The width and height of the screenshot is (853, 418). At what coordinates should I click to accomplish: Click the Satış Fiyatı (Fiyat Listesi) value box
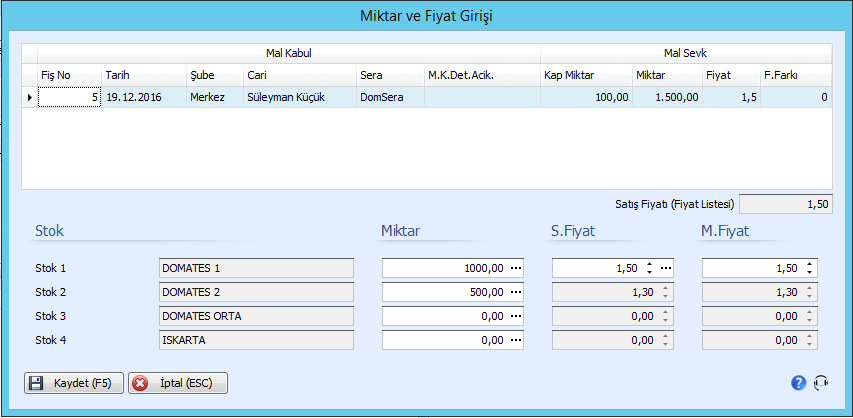pyautogui.click(x=786, y=205)
